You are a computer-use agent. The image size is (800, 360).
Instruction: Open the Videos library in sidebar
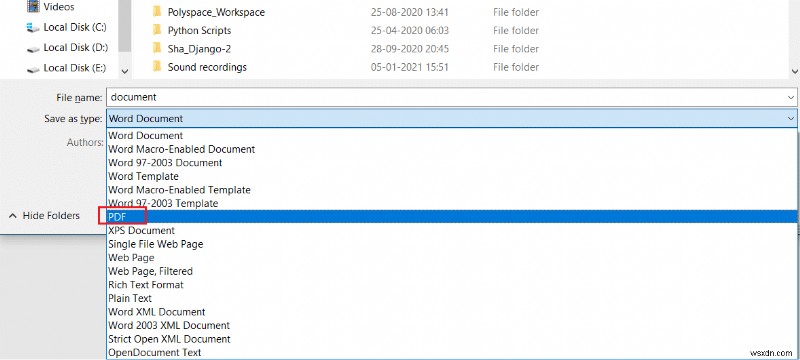click(x=59, y=7)
